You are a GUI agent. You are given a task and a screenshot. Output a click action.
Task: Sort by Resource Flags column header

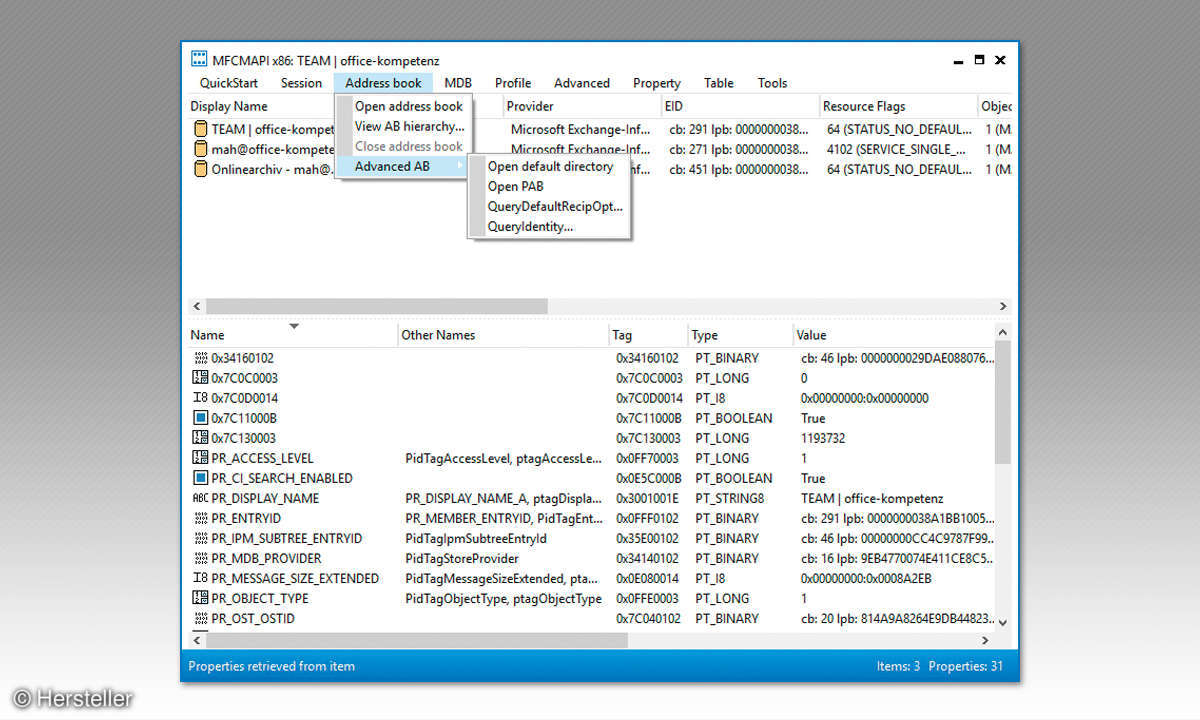[x=864, y=106]
